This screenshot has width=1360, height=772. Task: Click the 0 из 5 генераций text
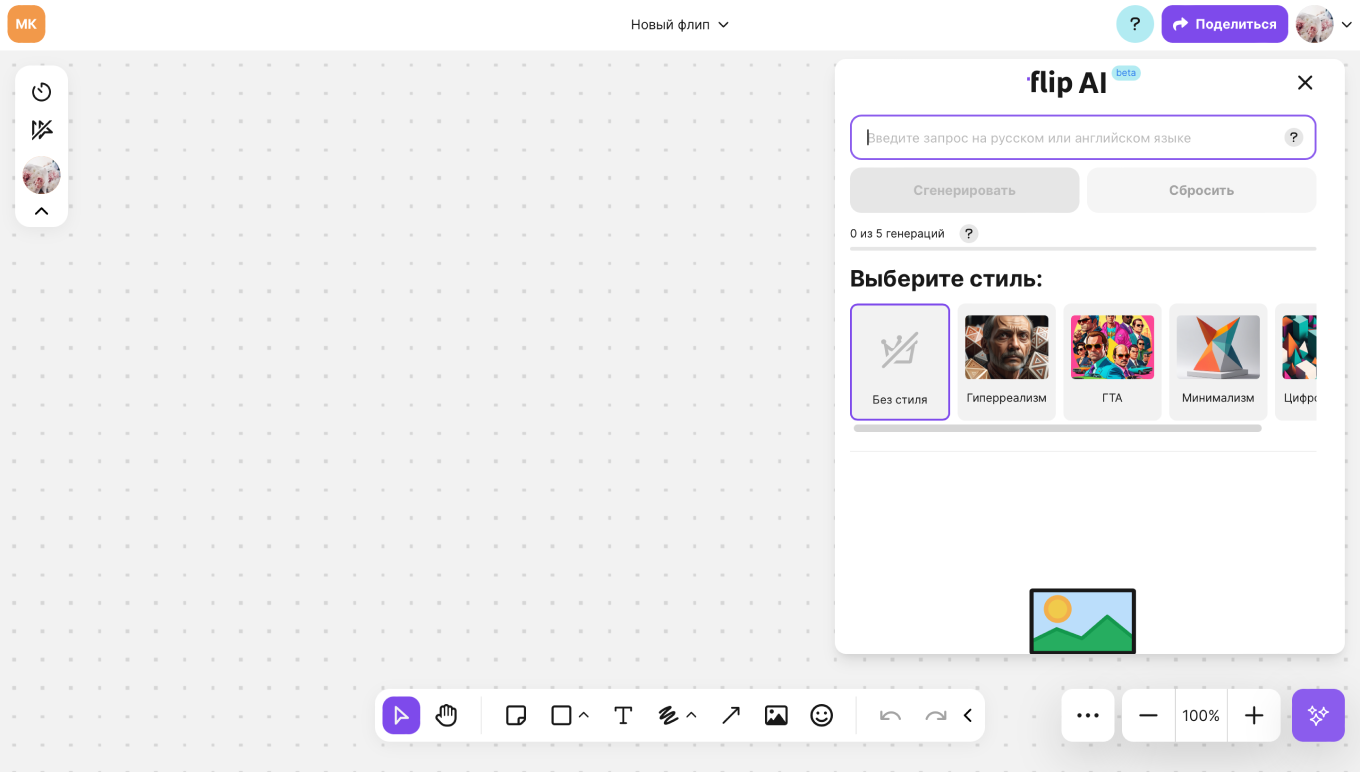[897, 233]
